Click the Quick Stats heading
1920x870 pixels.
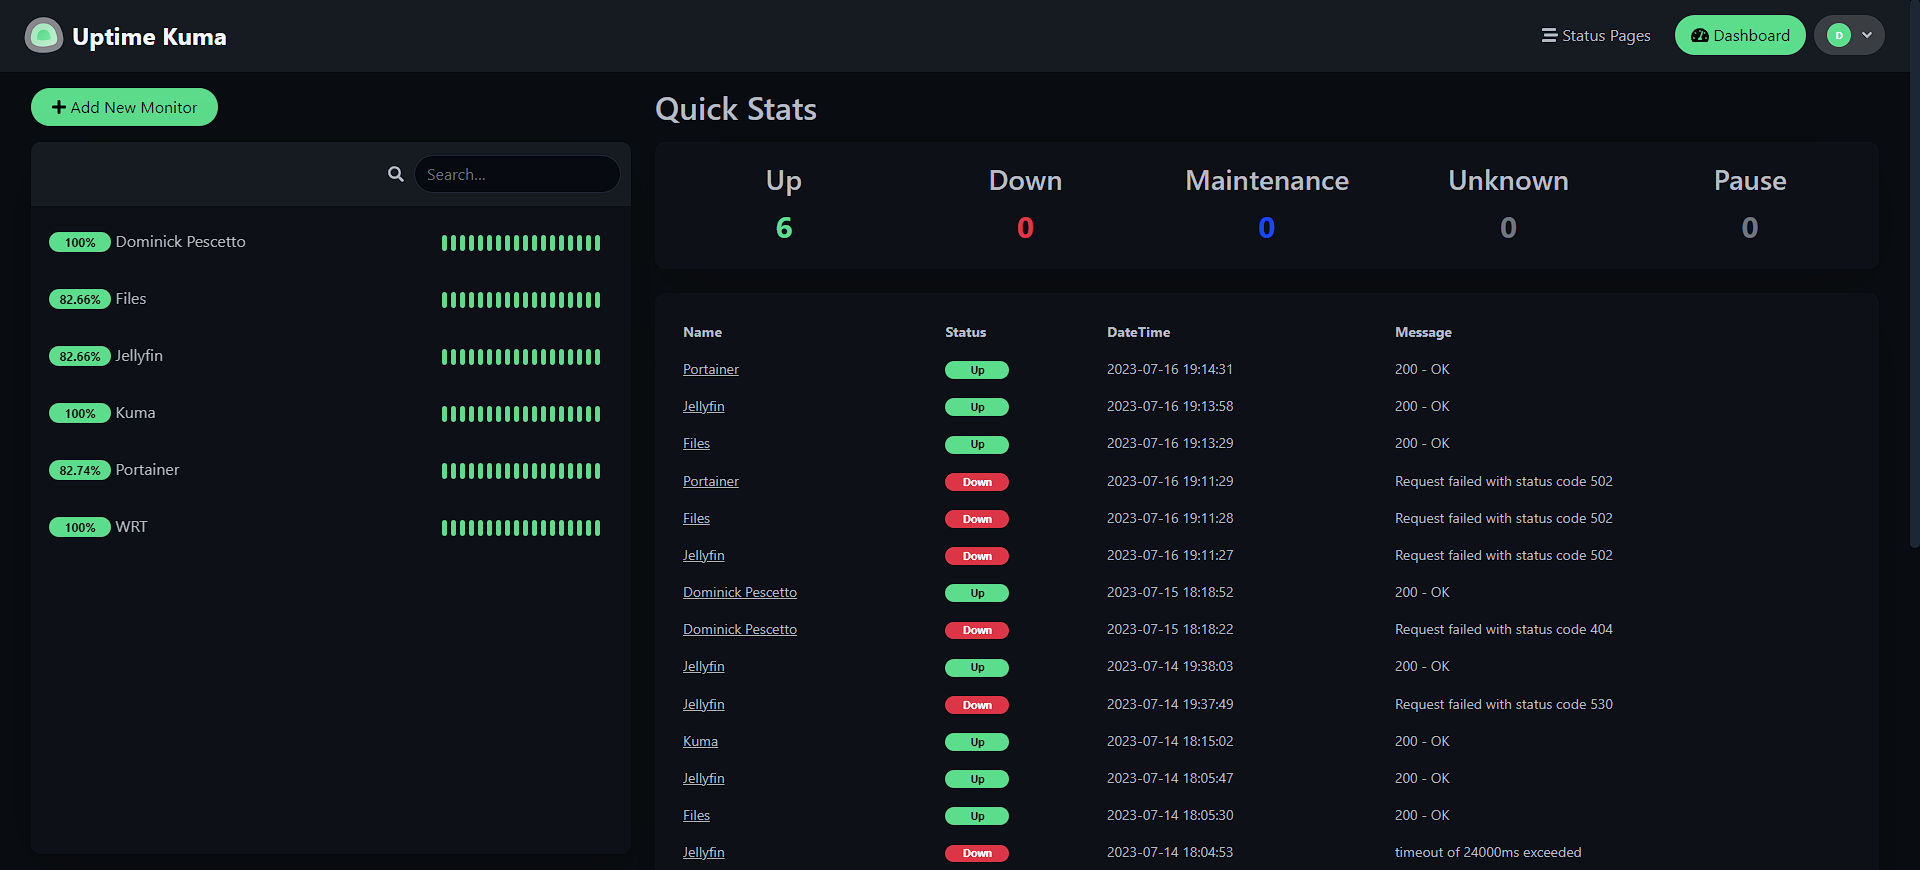(x=736, y=109)
